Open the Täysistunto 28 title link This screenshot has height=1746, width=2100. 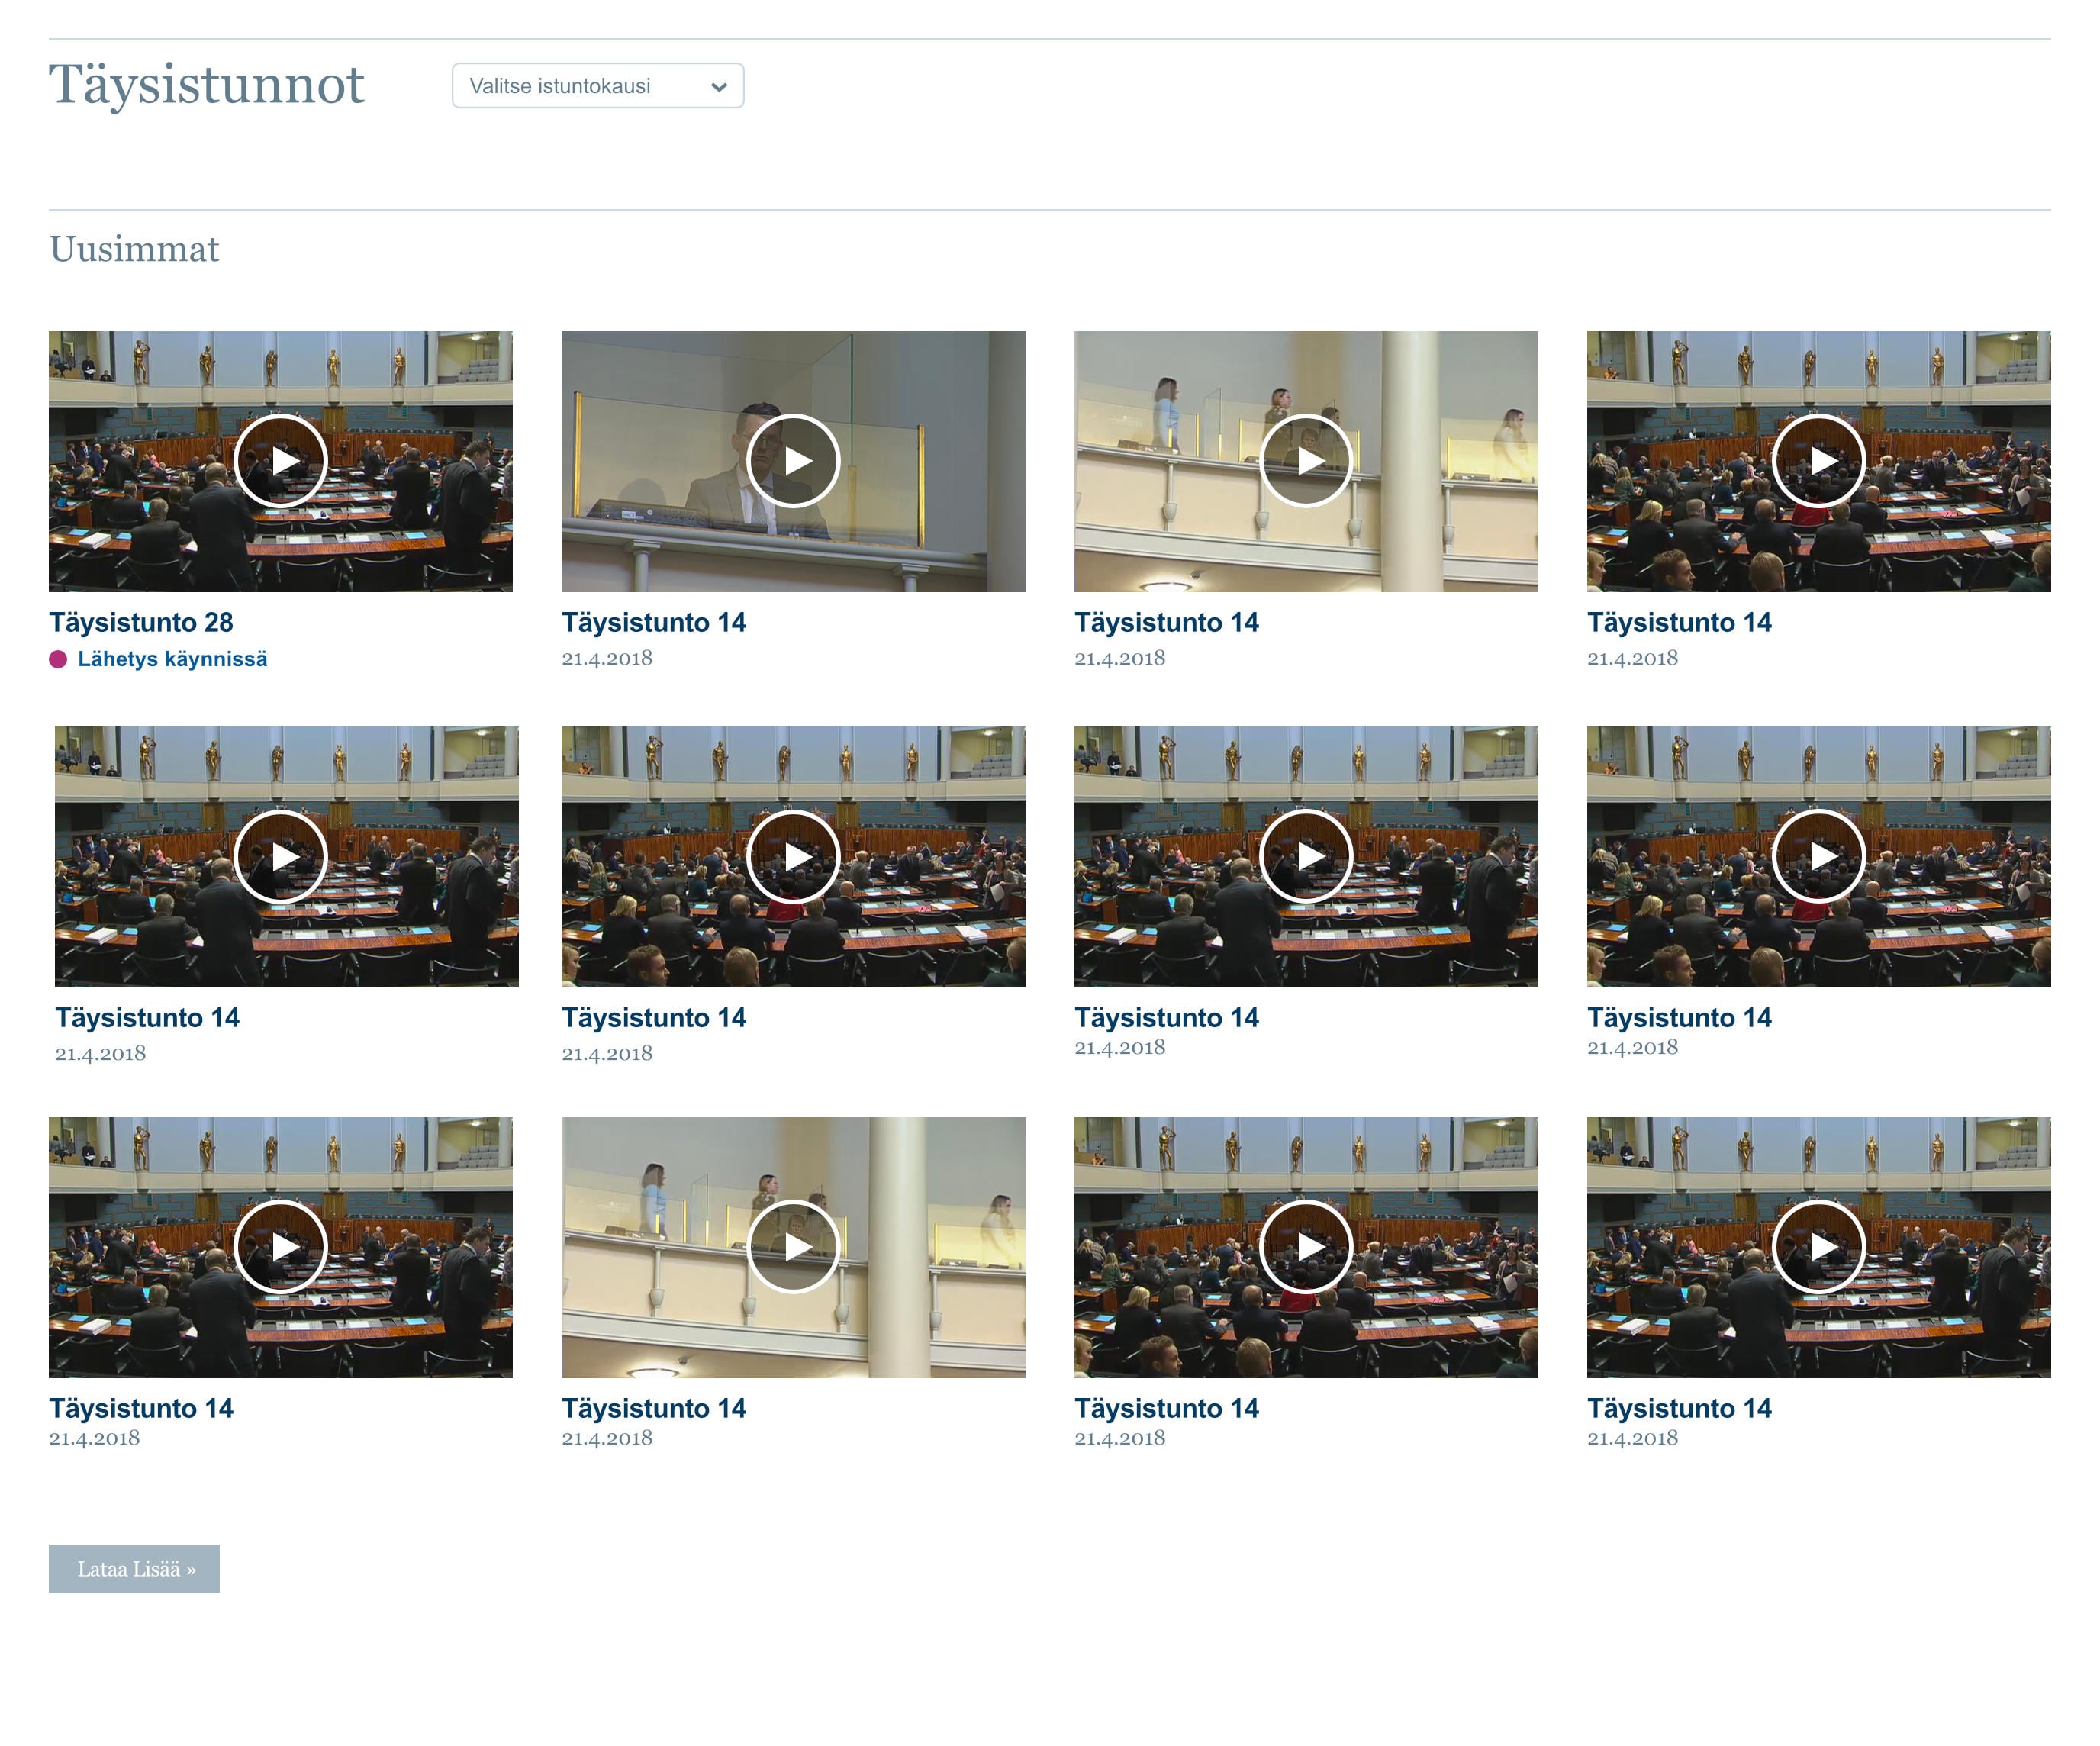[x=141, y=622]
